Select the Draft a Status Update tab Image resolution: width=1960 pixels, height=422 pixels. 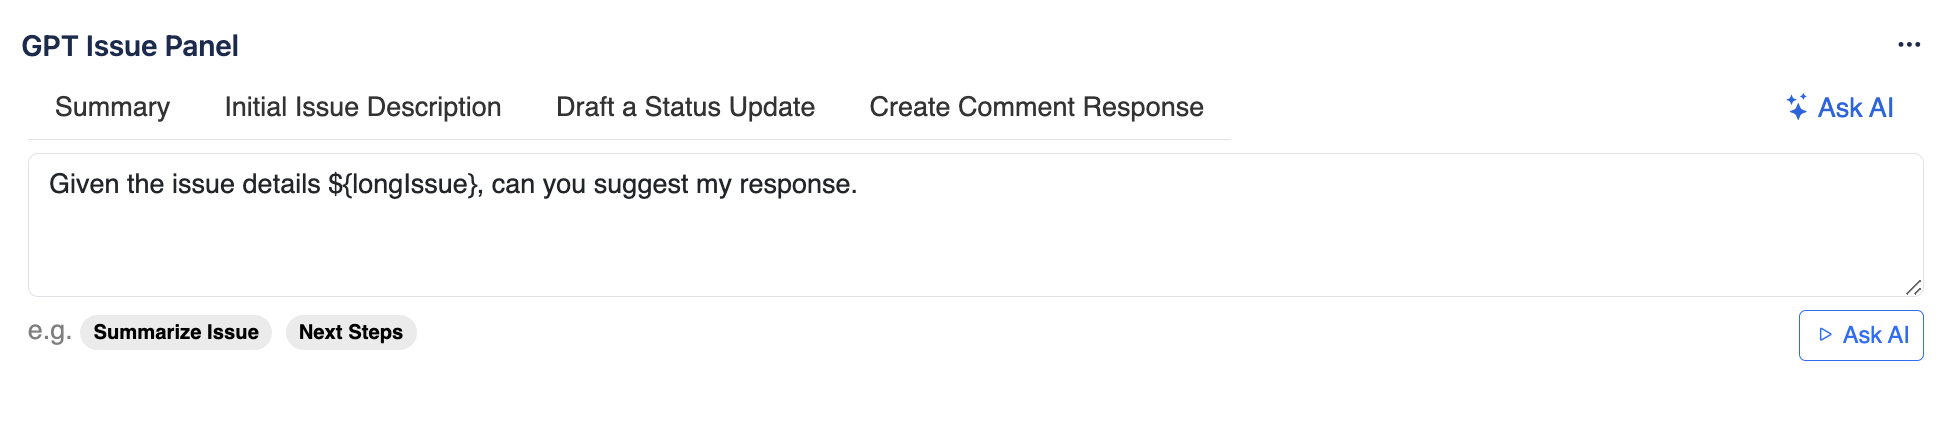(685, 107)
